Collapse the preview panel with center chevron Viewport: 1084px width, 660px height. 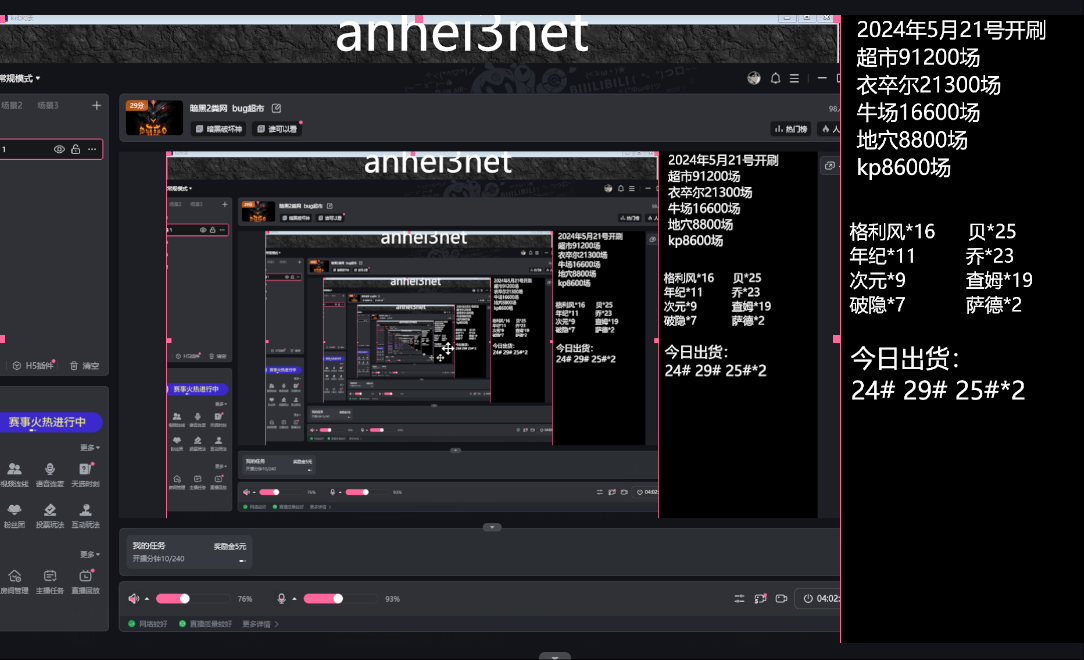(492, 527)
